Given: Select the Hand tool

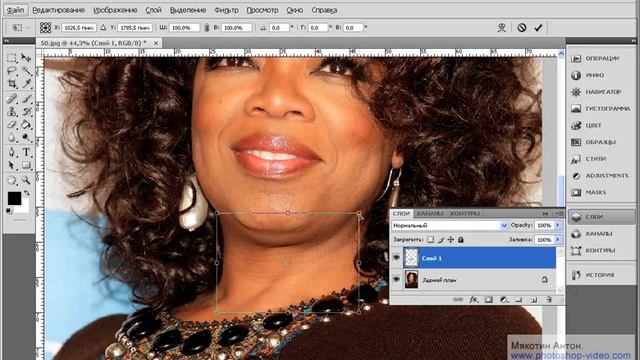Looking at the screenshot, I should click(x=11, y=180).
